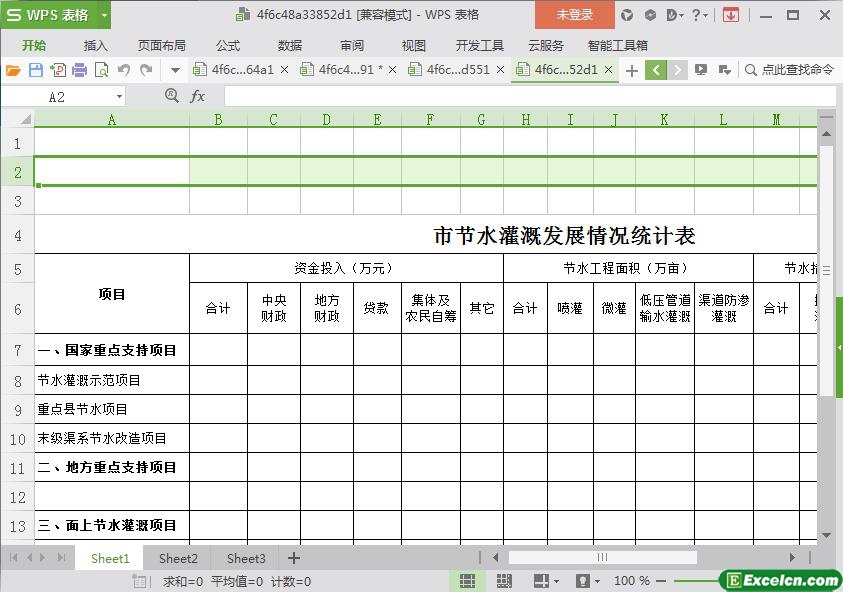This screenshot has height=592, width=843.
Task: Export to PDF using the toolbar icon
Action: 58,70
